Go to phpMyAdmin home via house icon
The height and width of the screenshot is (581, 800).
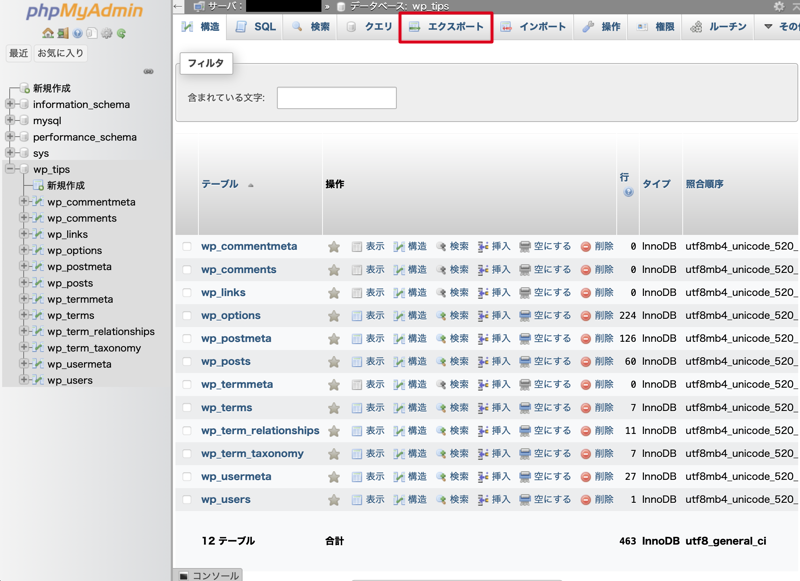pos(48,33)
